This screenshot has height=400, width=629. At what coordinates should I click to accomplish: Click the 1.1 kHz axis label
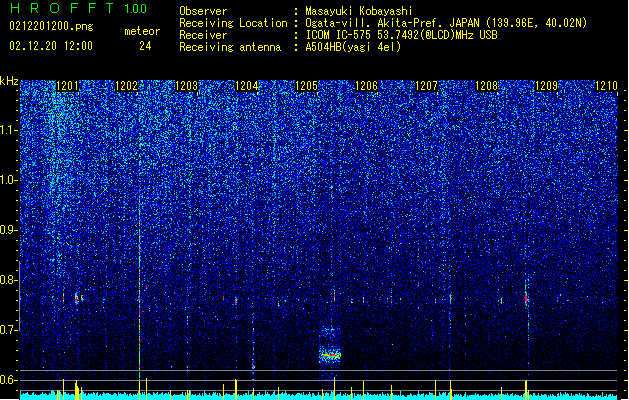[x=9, y=130]
